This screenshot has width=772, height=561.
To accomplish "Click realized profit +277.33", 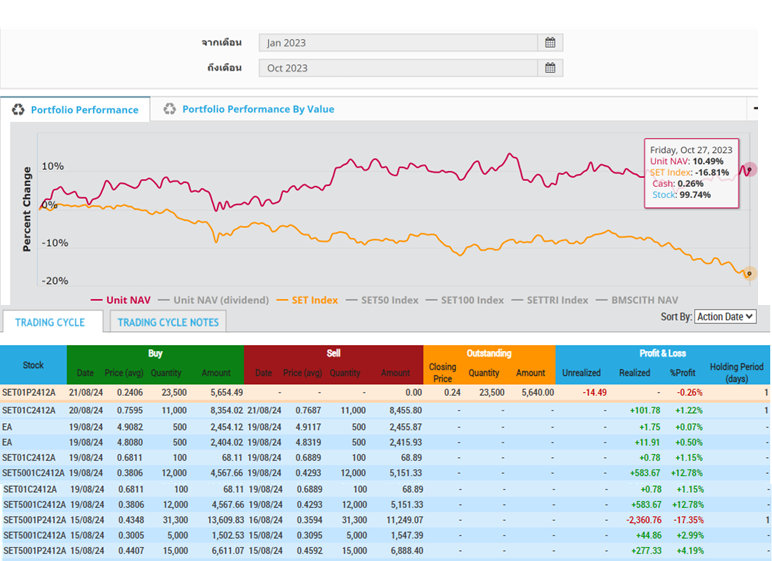I will (646, 550).
